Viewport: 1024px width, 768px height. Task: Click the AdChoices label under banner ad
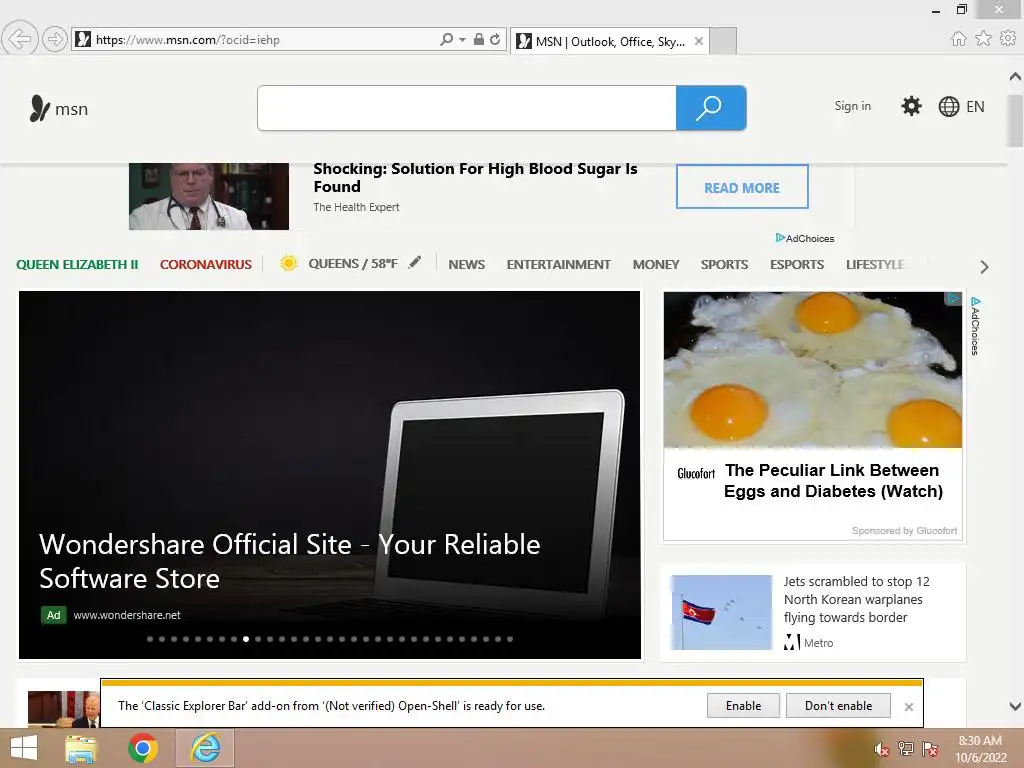point(805,238)
